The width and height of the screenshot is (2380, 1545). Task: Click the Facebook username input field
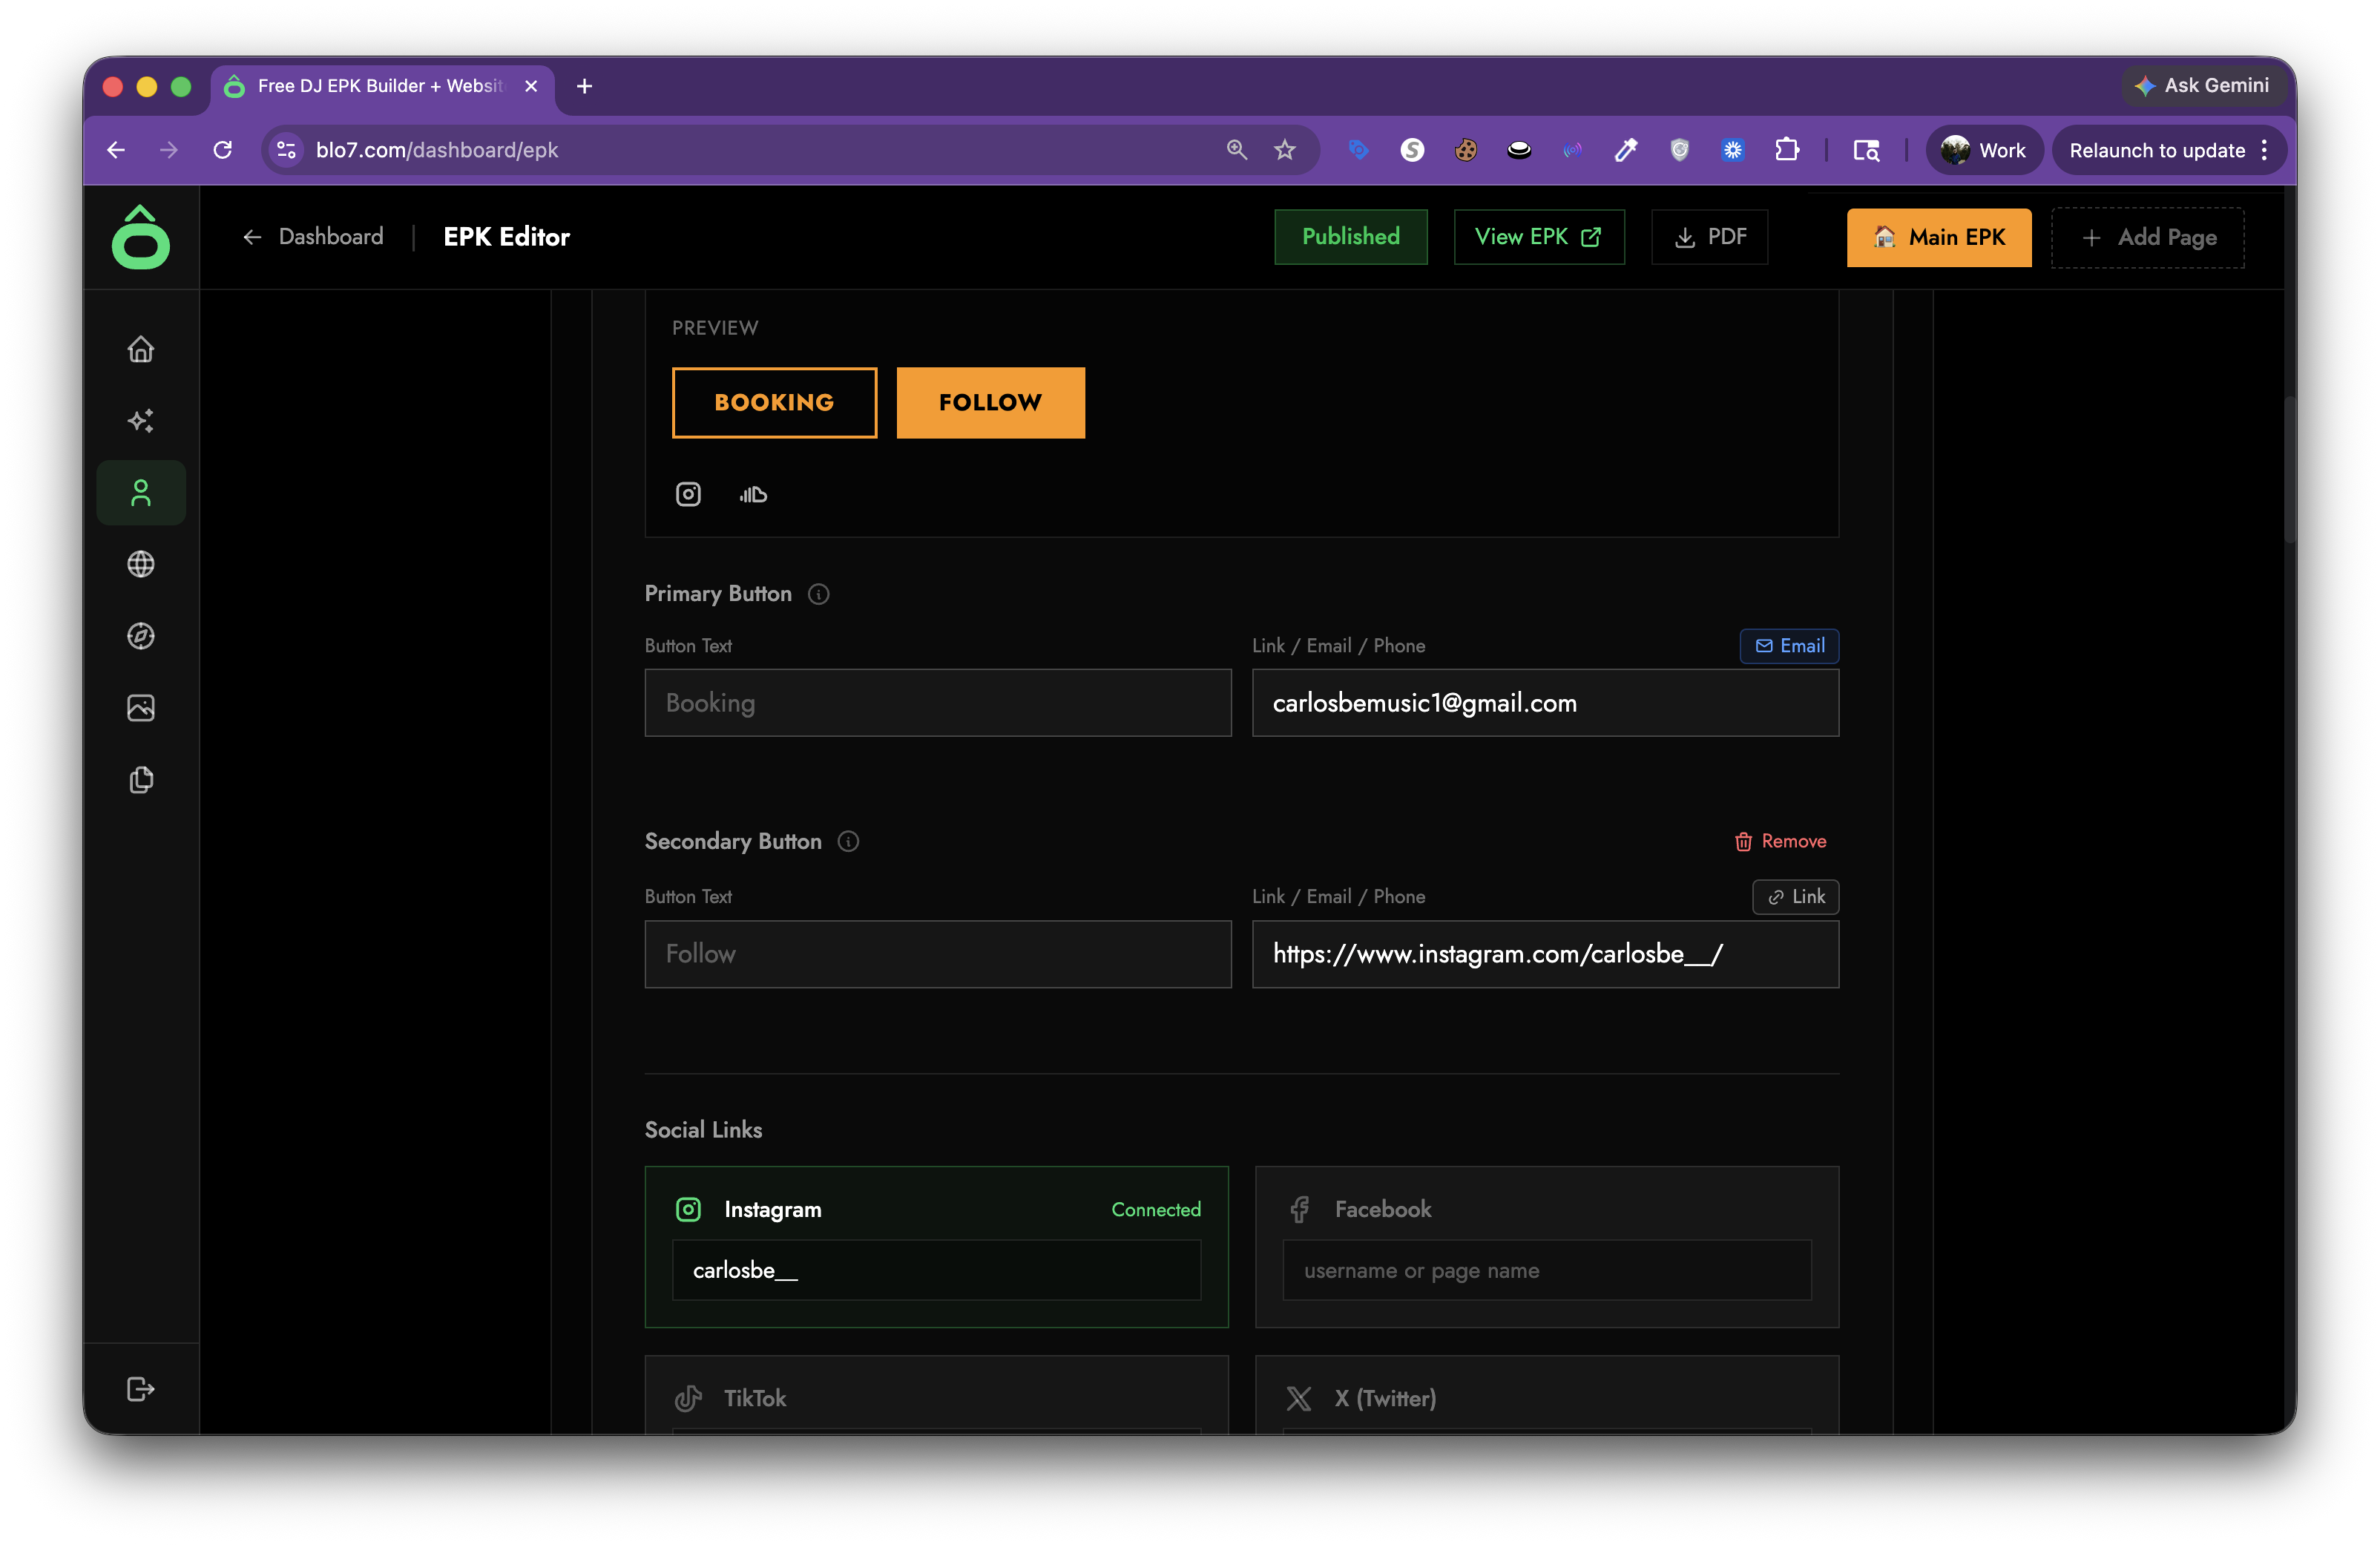click(x=1546, y=1270)
